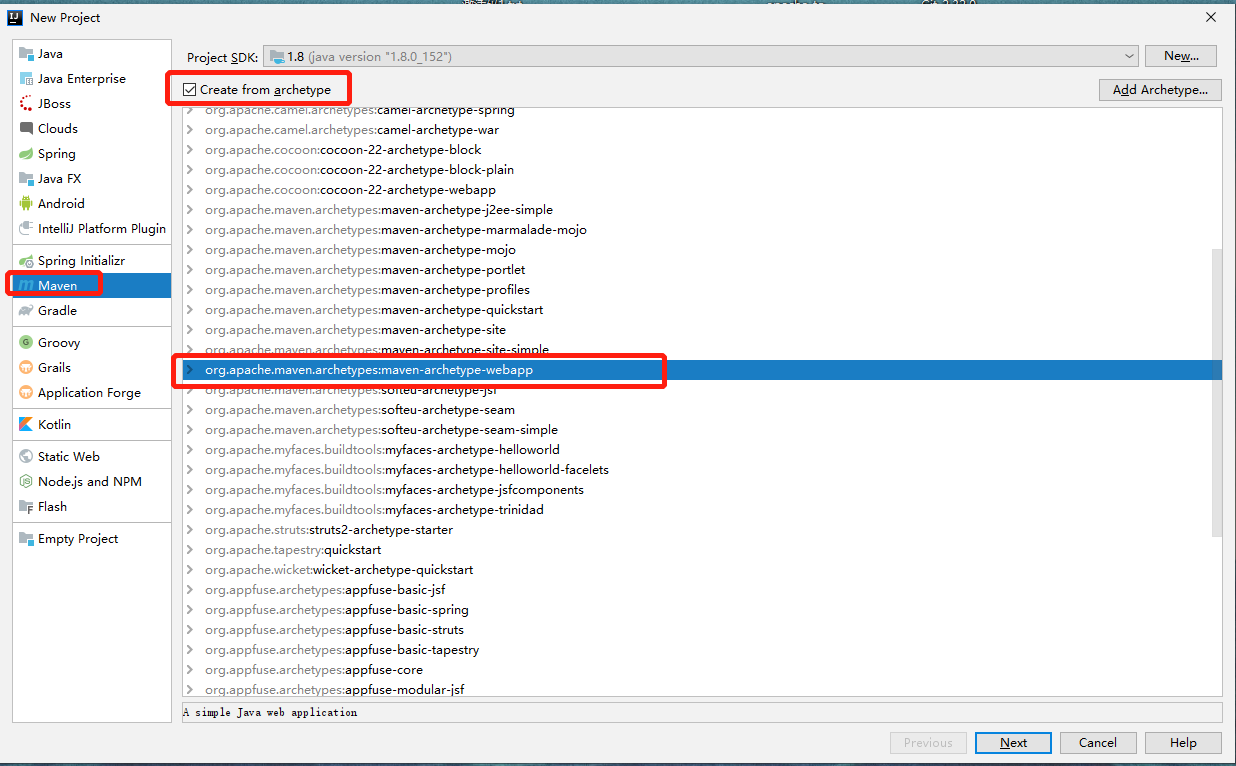
Task: Click the Clouds icon
Action: click(26, 129)
